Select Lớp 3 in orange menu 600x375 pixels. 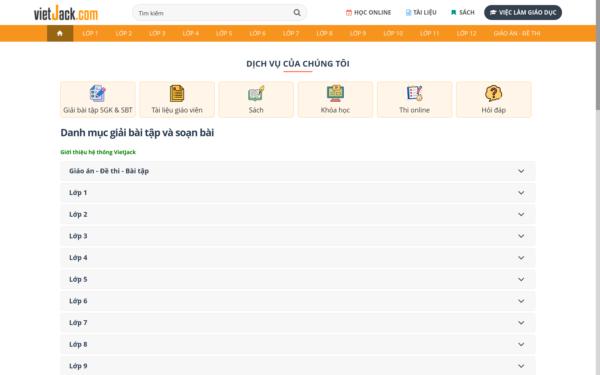157,33
